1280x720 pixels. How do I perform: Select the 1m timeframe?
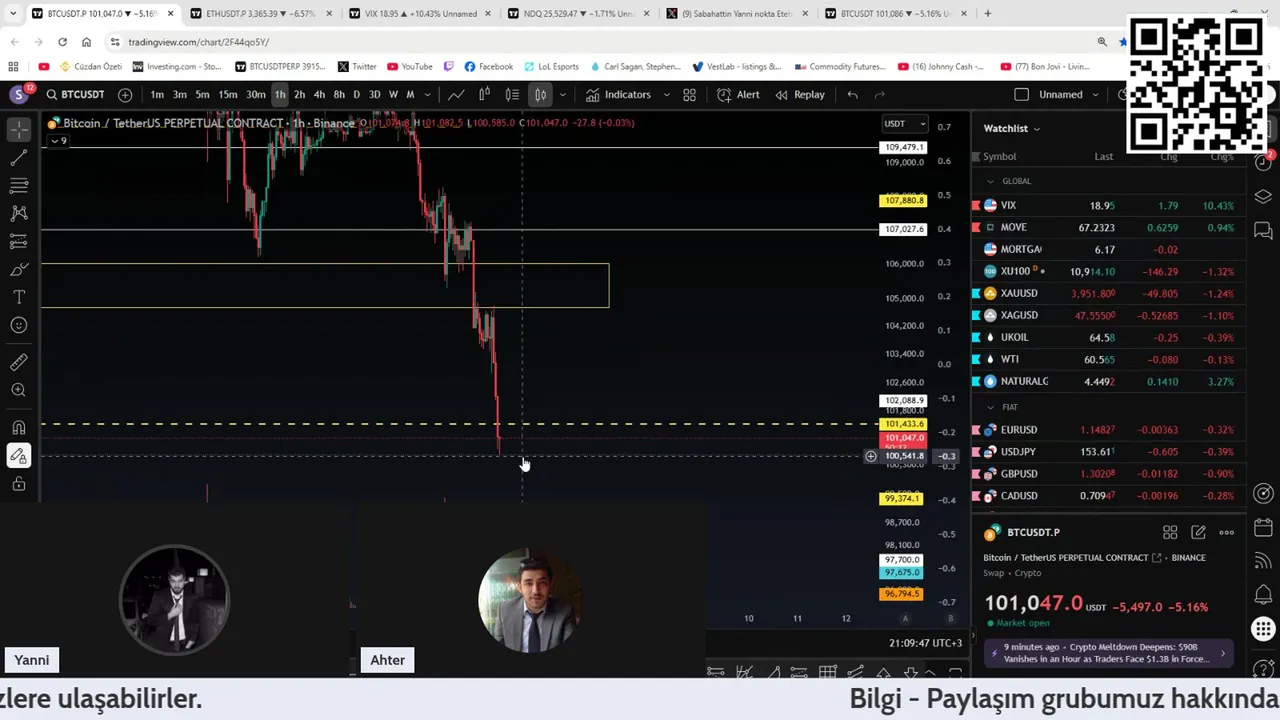pyautogui.click(x=157, y=95)
